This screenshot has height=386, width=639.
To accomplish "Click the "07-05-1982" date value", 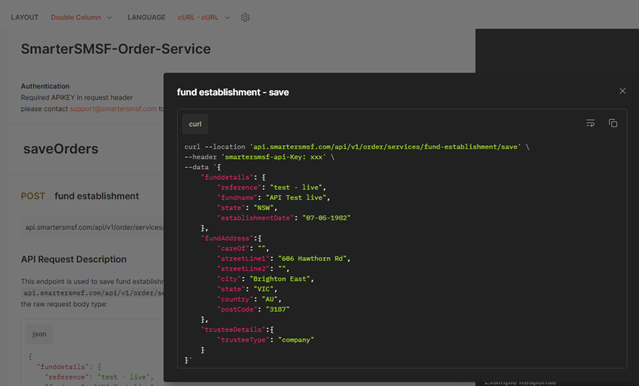I will [x=326, y=218].
